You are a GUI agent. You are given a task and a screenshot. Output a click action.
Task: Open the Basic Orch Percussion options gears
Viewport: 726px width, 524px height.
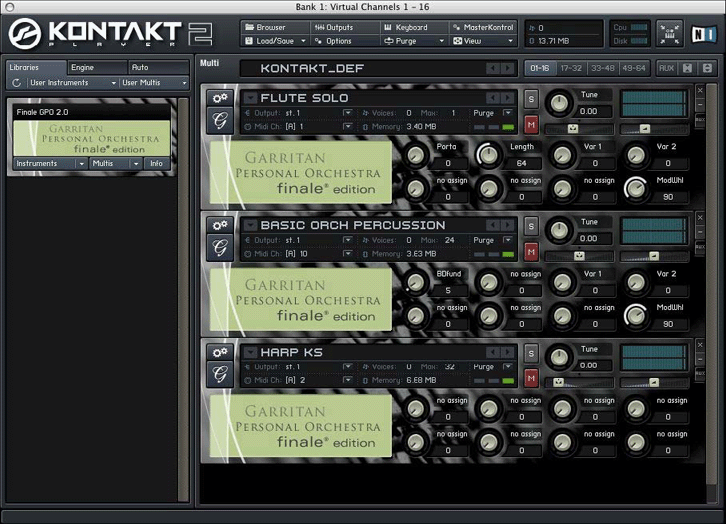pyautogui.click(x=220, y=225)
